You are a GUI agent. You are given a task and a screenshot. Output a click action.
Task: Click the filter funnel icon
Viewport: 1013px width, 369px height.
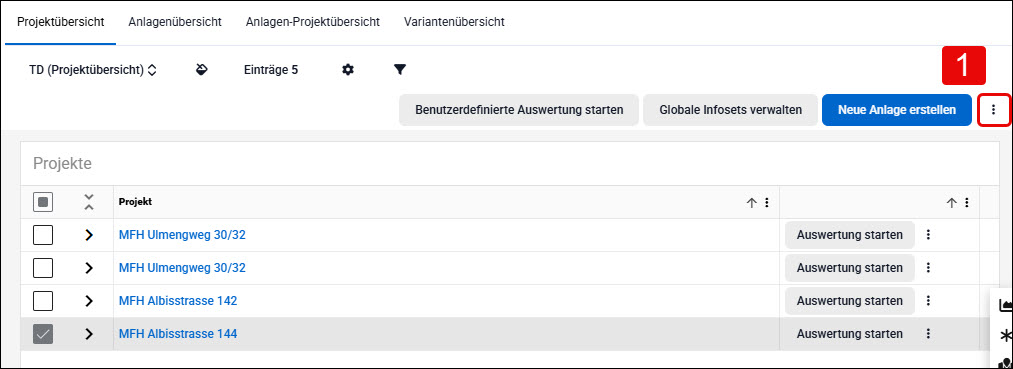point(400,70)
